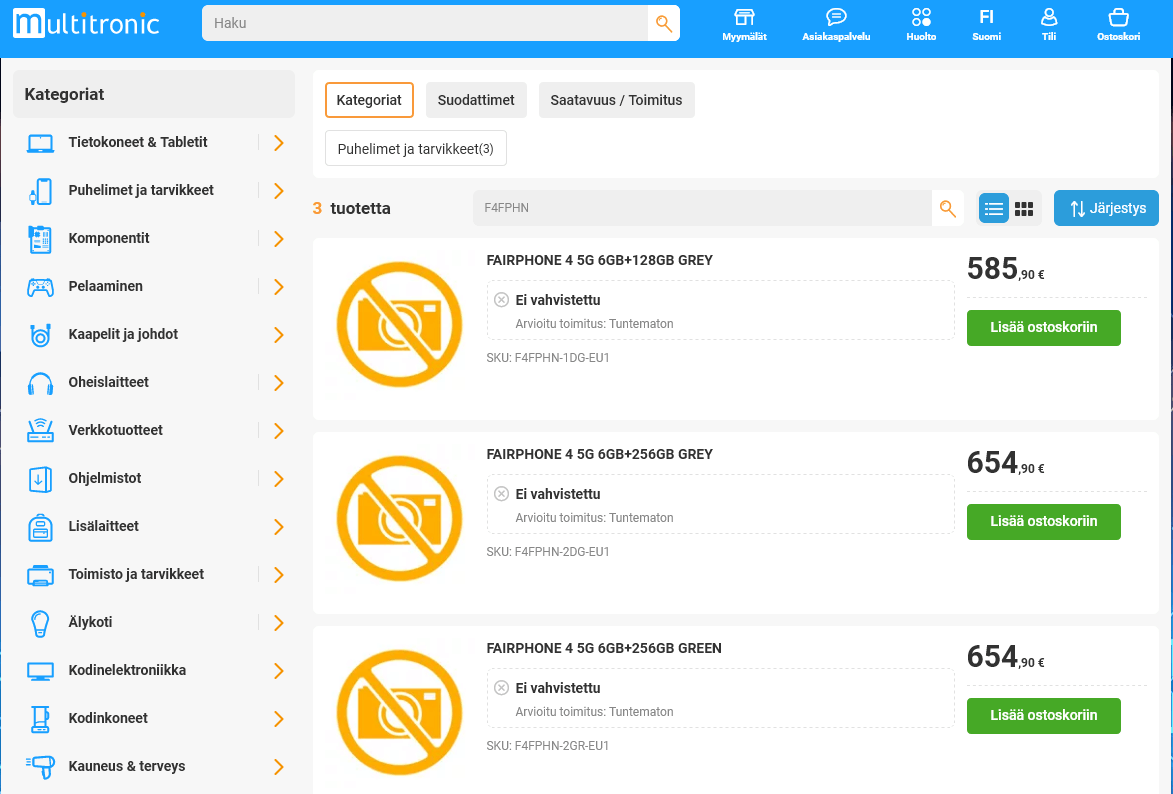Click the Kategoriat sidebar heading
Image resolution: width=1173 pixels, height=794 pixels.
point(64,94)
